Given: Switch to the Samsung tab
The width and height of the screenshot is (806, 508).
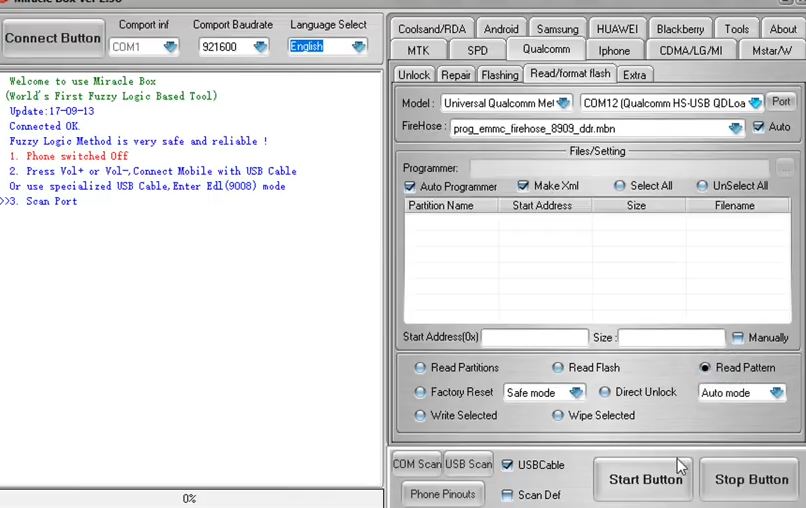Looking at the screenshot, I should click(557, 29).
